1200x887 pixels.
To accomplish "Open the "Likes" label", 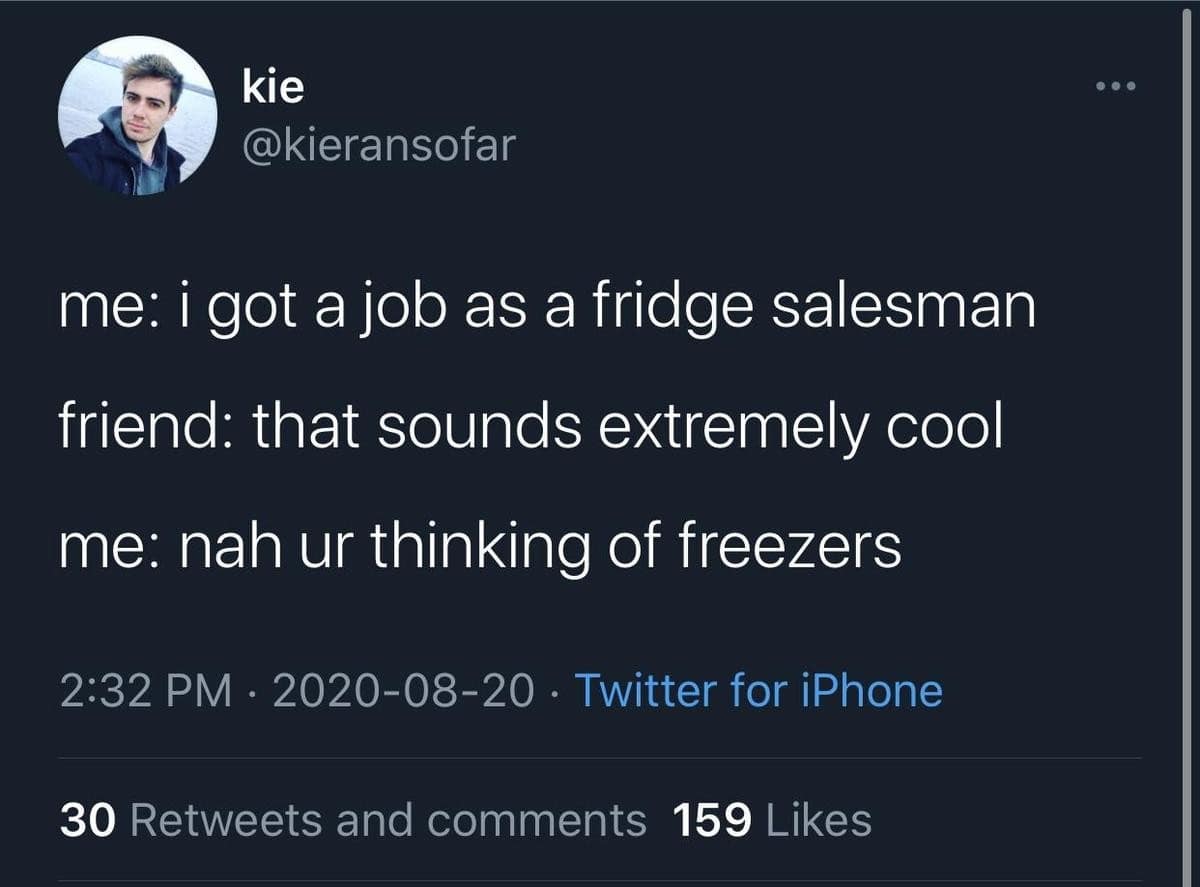I will (818, 821).
